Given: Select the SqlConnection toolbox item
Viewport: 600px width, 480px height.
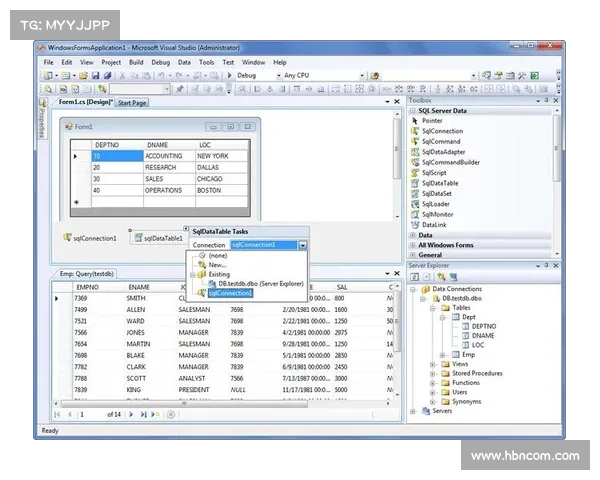Looking at the screenshot, I should 442,131.
